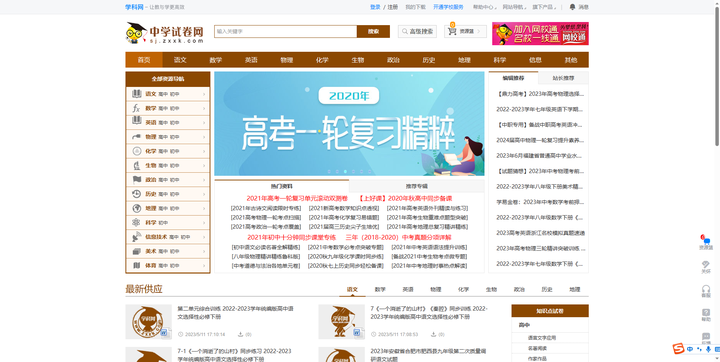Open 【上好课】2020年秋高中同步备课 link
This screenshot has height=362, width=720.
(x=405, y=198)
